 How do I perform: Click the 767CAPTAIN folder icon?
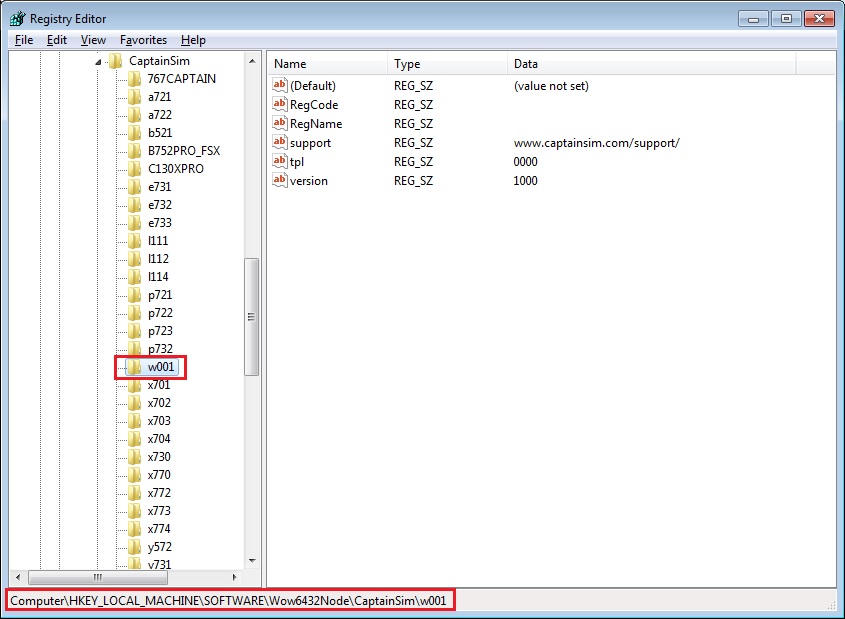click(x=134, y=79)
